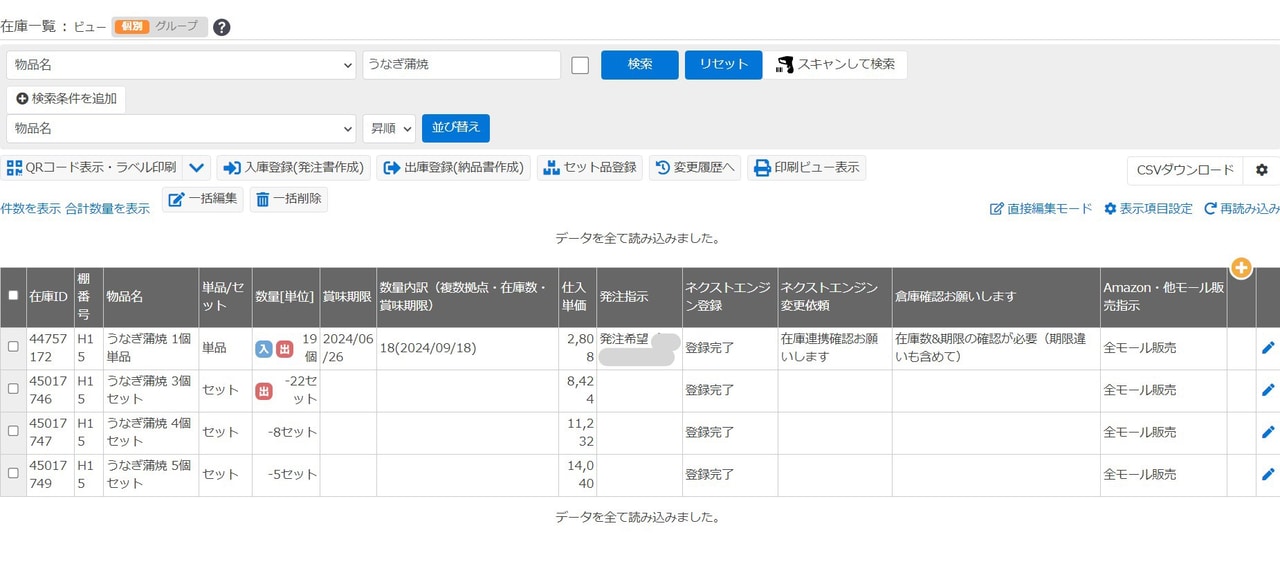Open settings gear next to CSV download
The width and height of the screenshot is (1280, 582).
(1261, 170)
